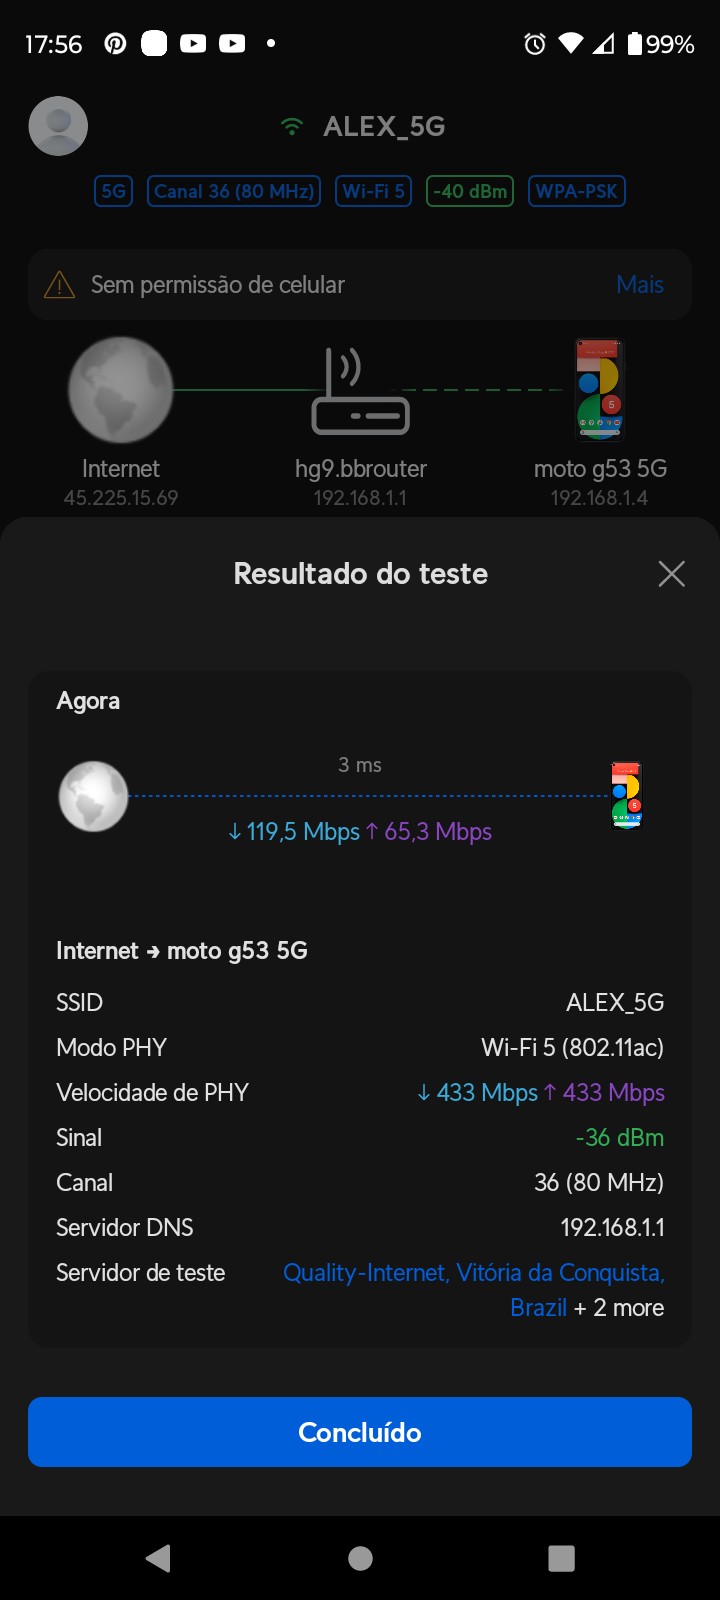Tap the Wi-Fi 5 badge
Viewport: 720px width, 1600px height.
373,191
